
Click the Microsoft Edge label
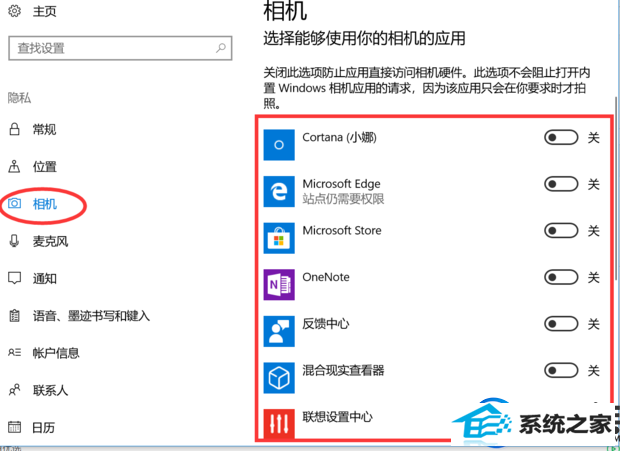click(x=341, y=184)
